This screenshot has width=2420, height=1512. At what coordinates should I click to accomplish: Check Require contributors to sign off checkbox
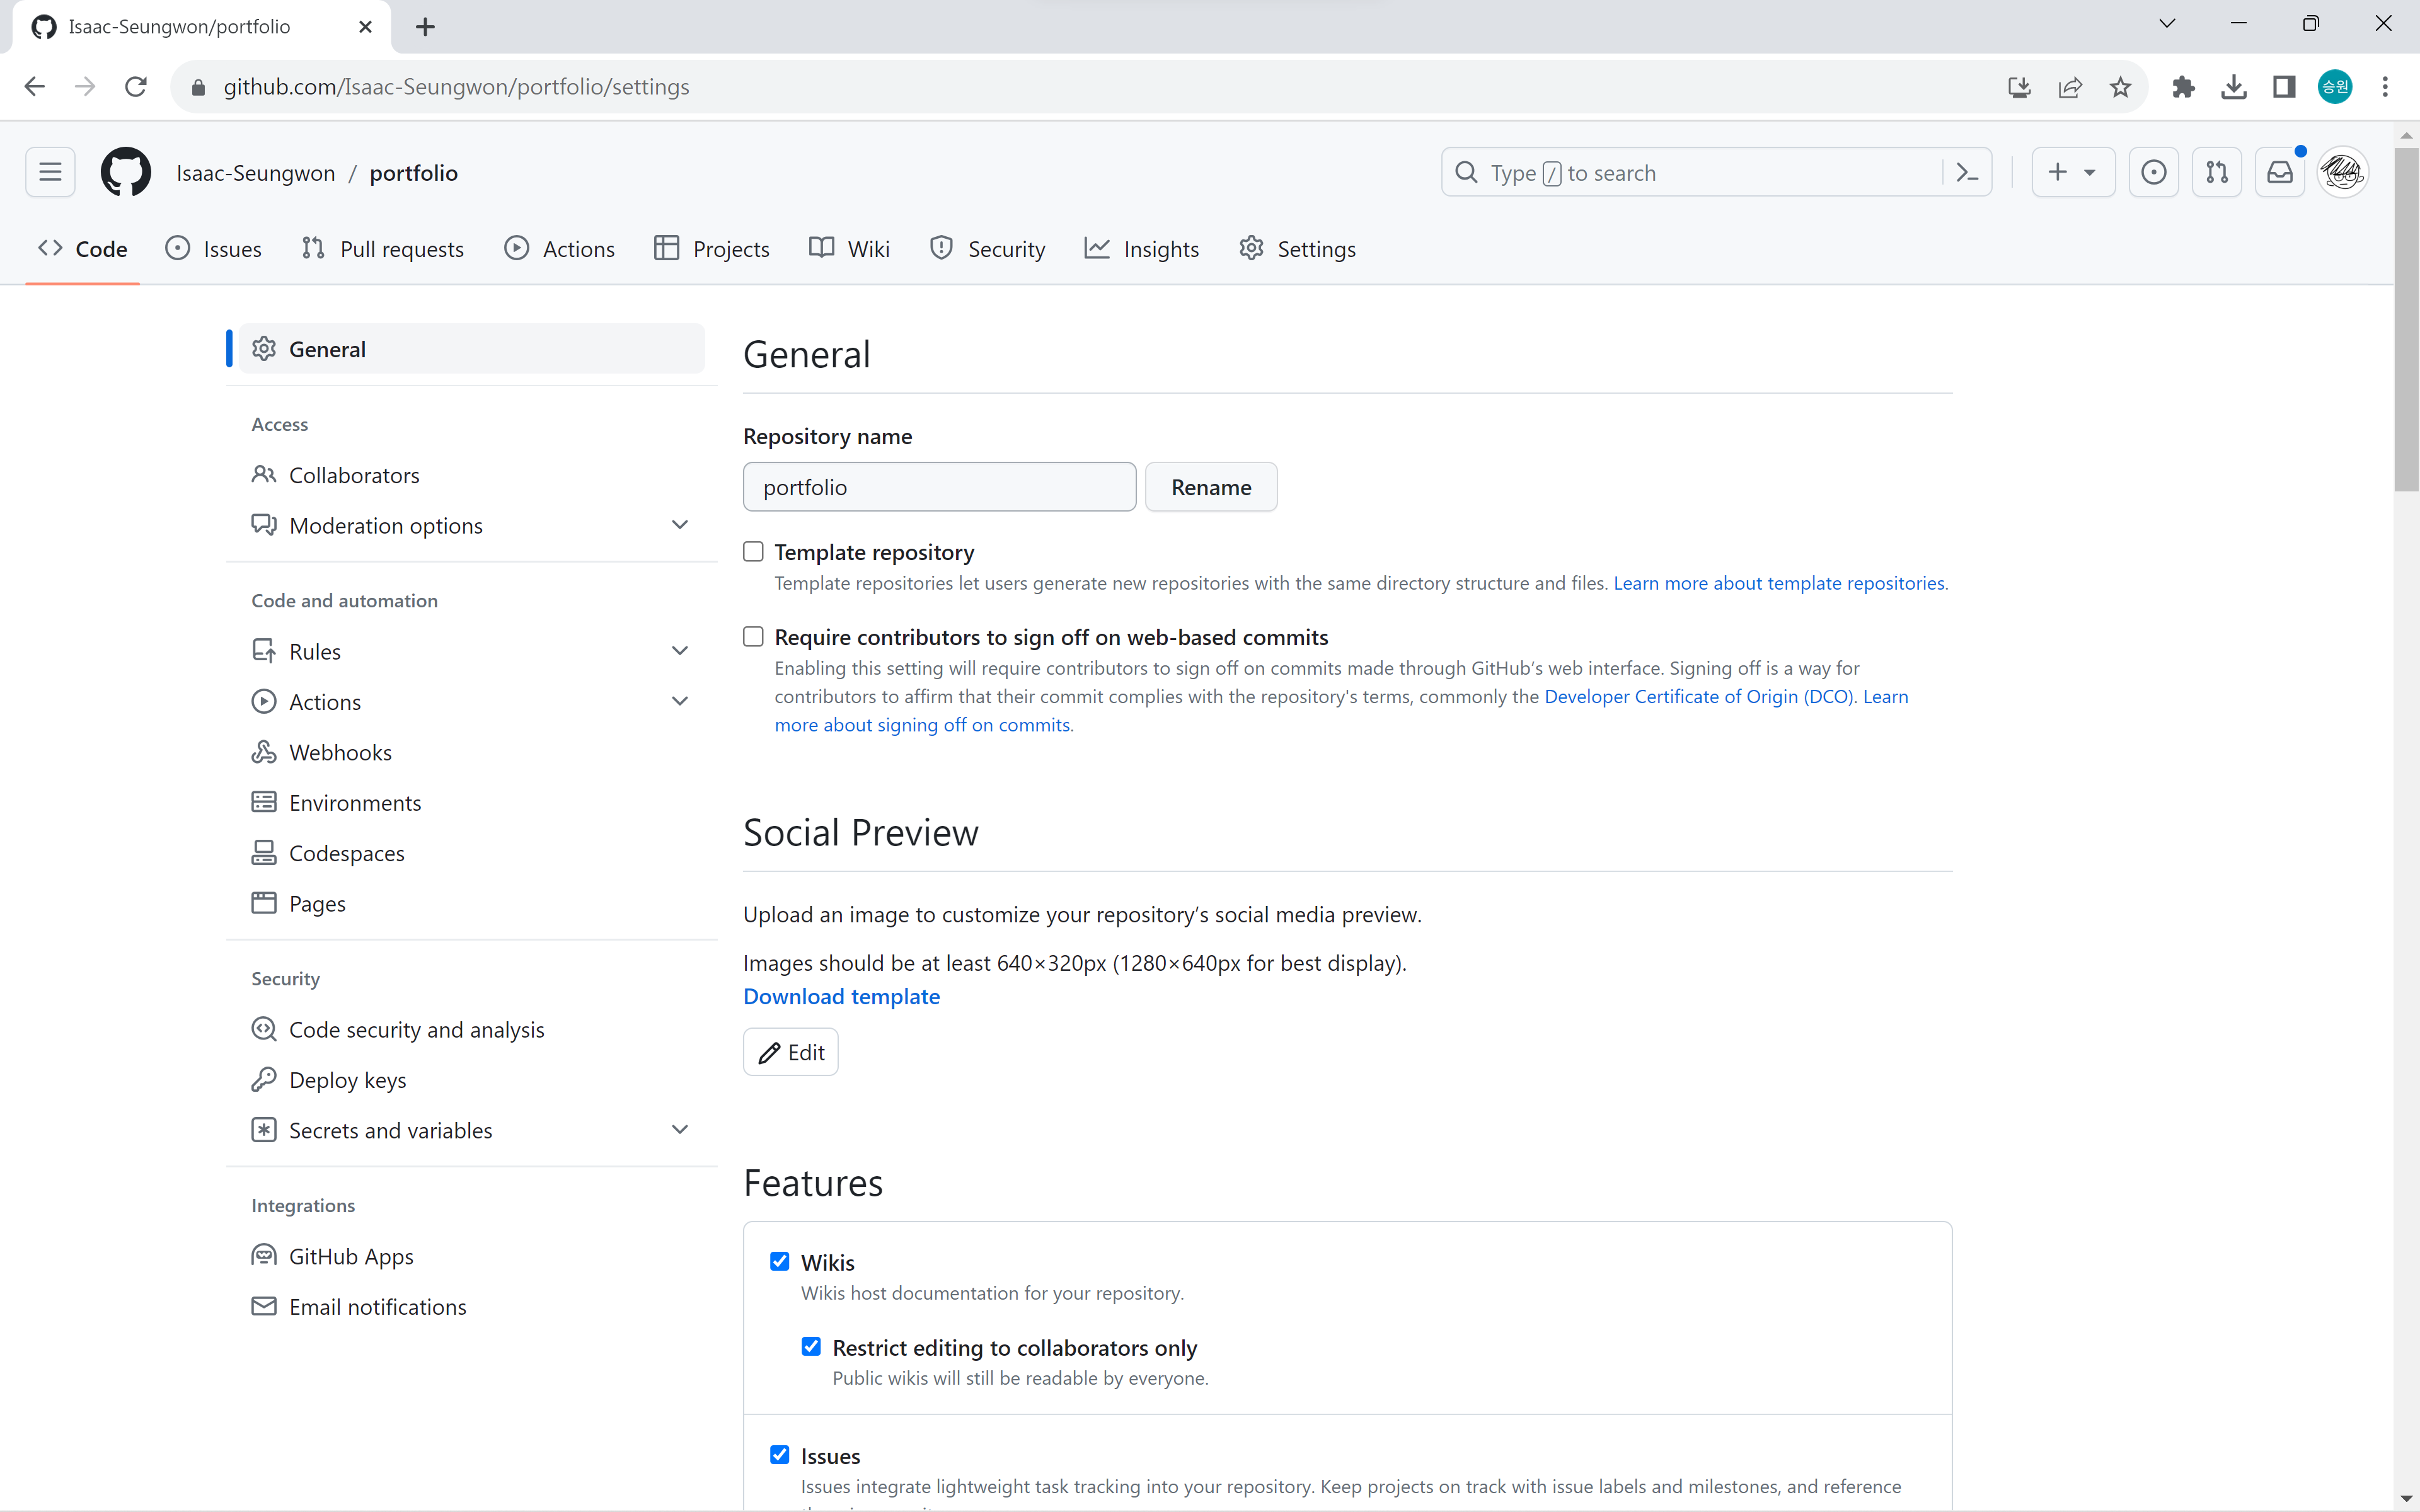click(753, 636)
